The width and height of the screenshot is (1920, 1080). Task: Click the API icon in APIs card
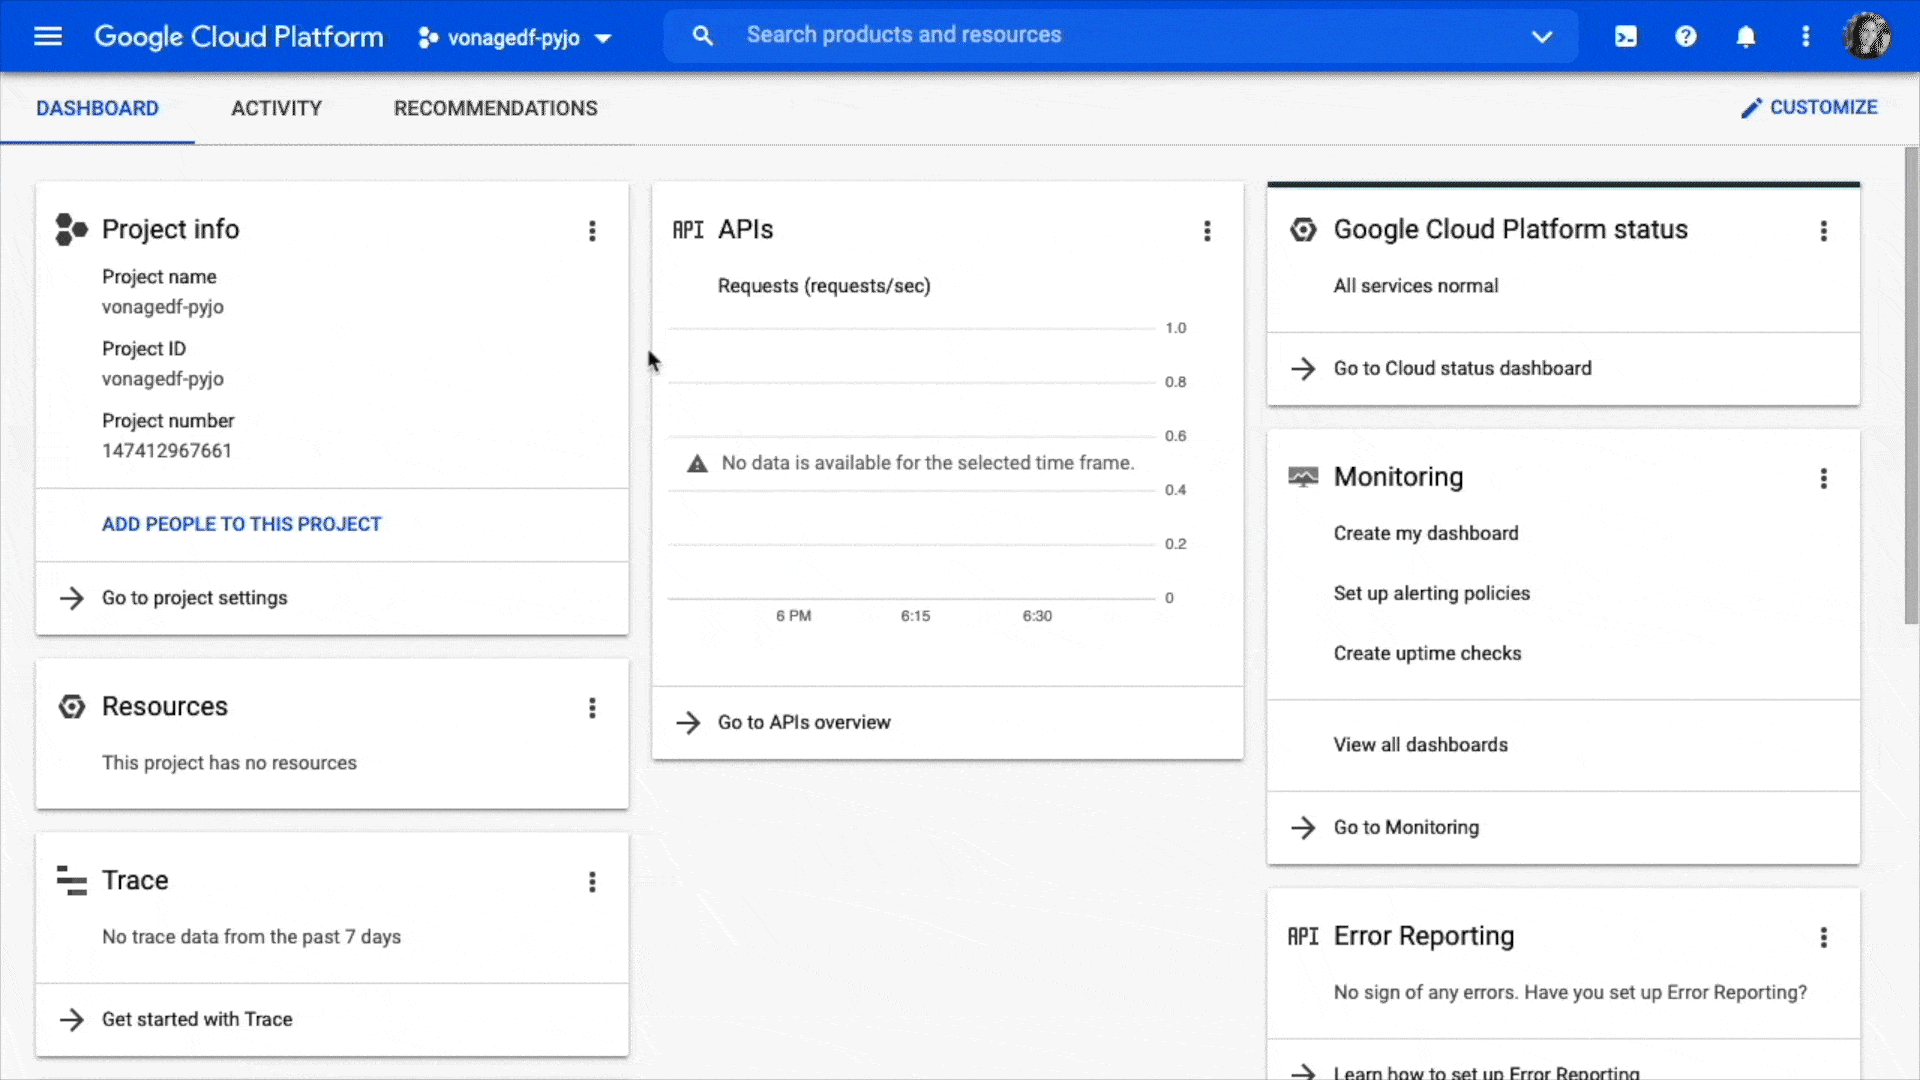[688, 230]
